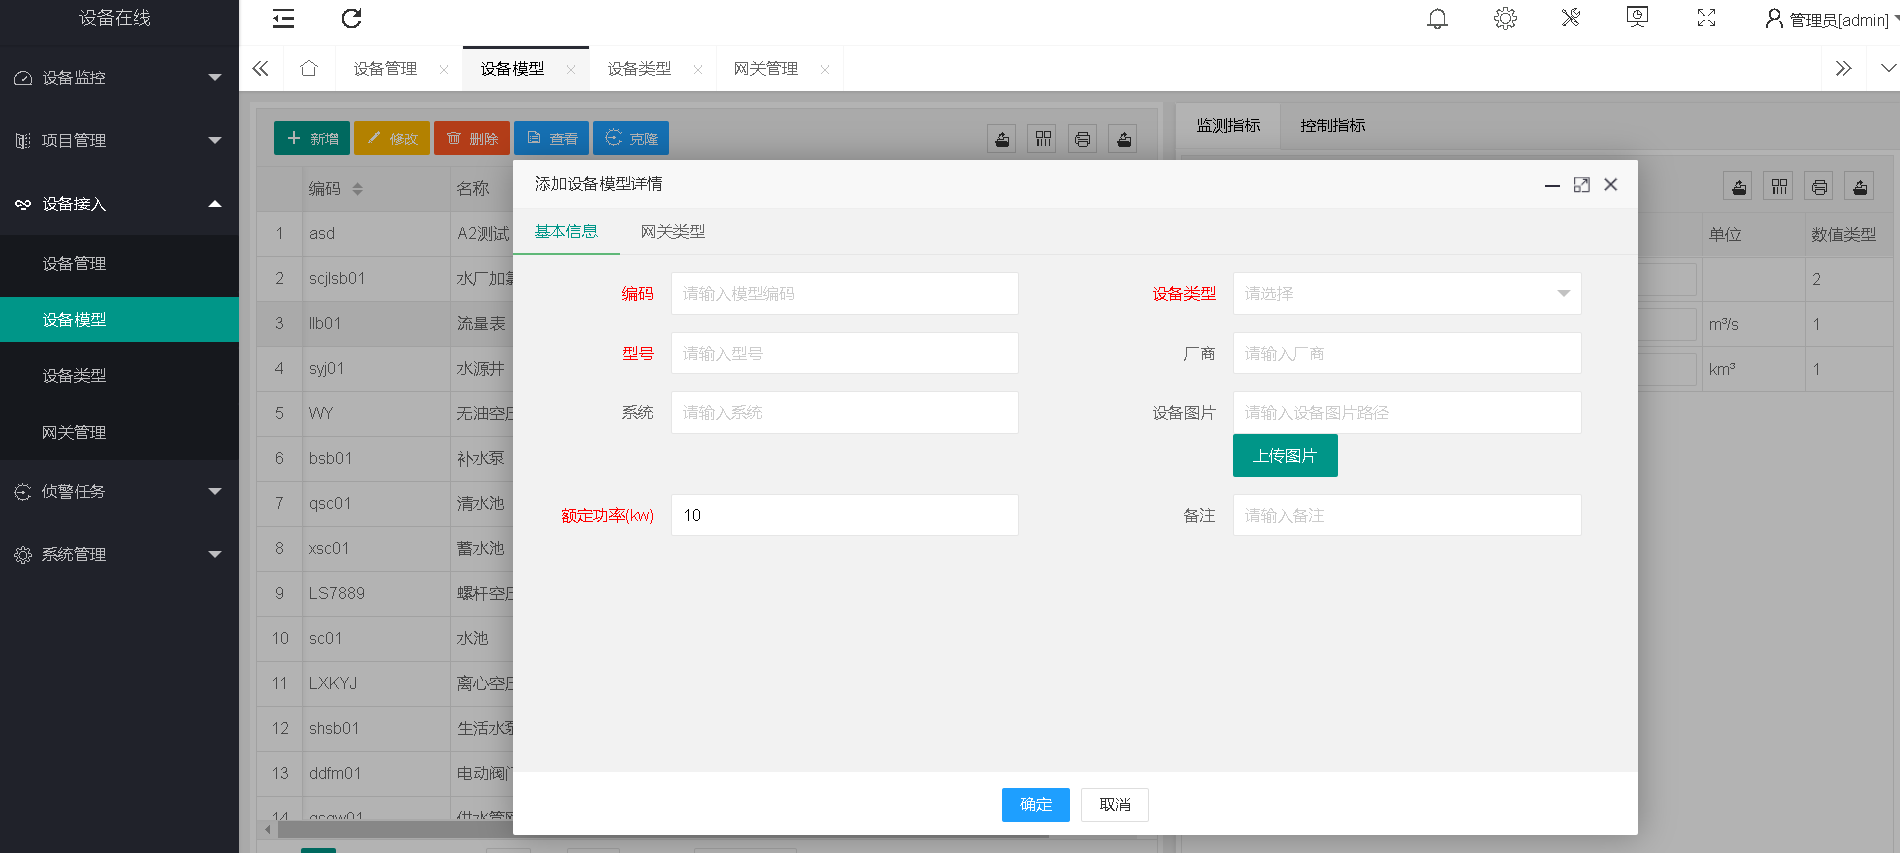Screen dimensions: 1900x853
Task: Close the 设备管理 tab
Action: click(444, 69)
